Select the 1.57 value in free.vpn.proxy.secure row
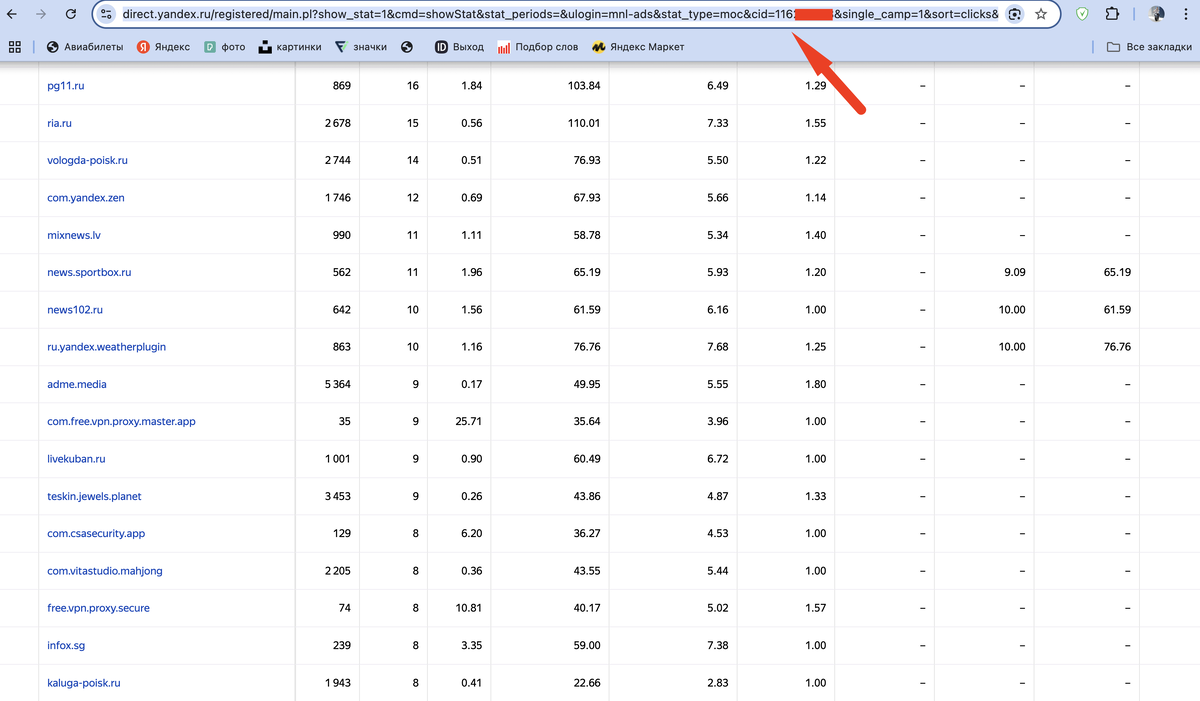This screenshot has height=701, width=1200. click(815, 608)
